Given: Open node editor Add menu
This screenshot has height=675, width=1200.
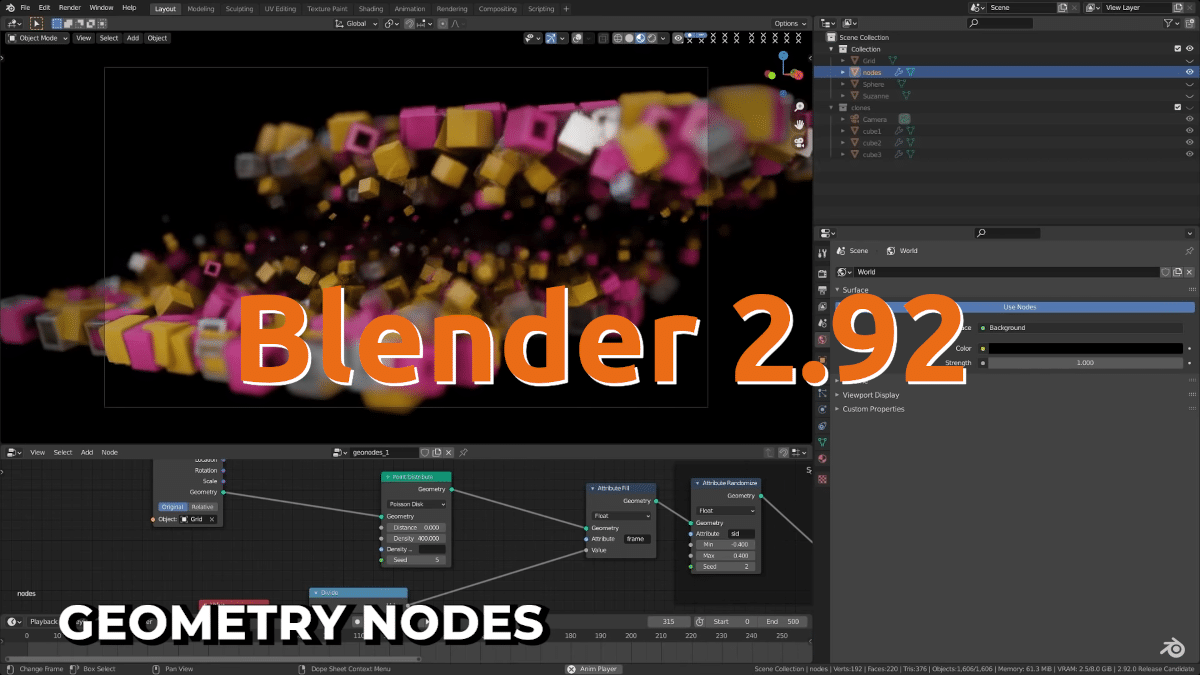Looking at the screenshot, I should pyautogui.click(x=87, y=452).
